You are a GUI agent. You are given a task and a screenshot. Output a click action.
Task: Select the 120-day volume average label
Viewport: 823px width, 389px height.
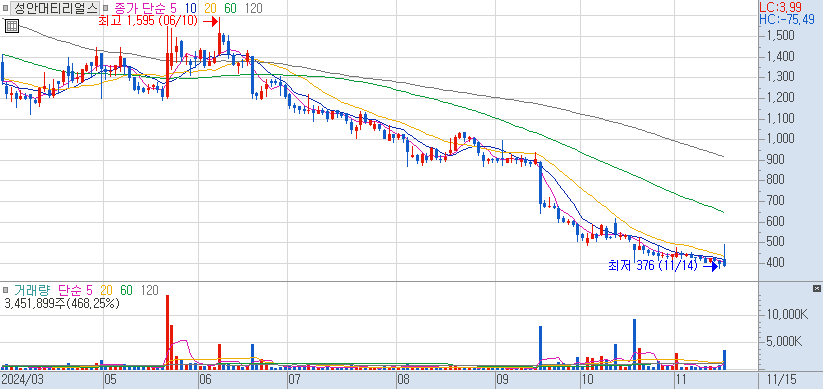(x=149, y=290)
